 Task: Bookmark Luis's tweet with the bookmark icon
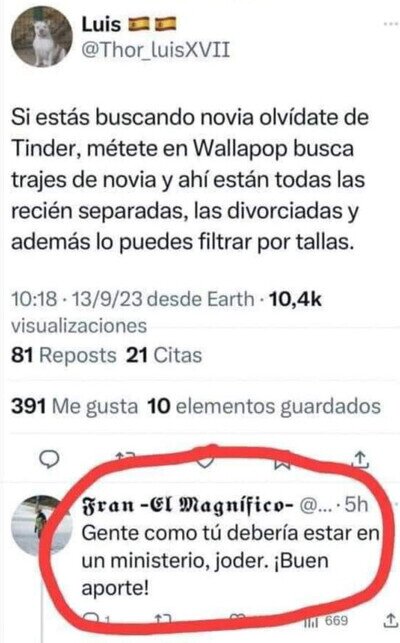282,462
